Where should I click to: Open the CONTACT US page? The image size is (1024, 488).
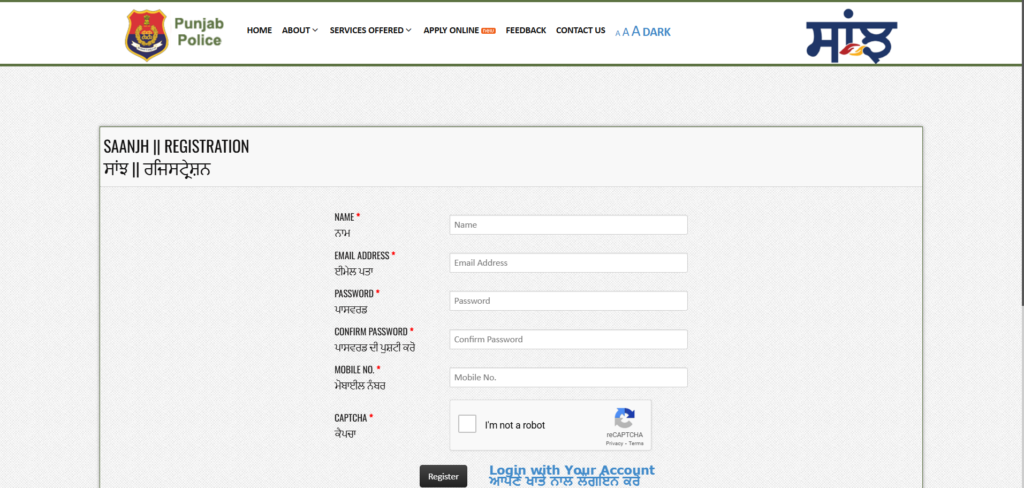tap(581, 30)
